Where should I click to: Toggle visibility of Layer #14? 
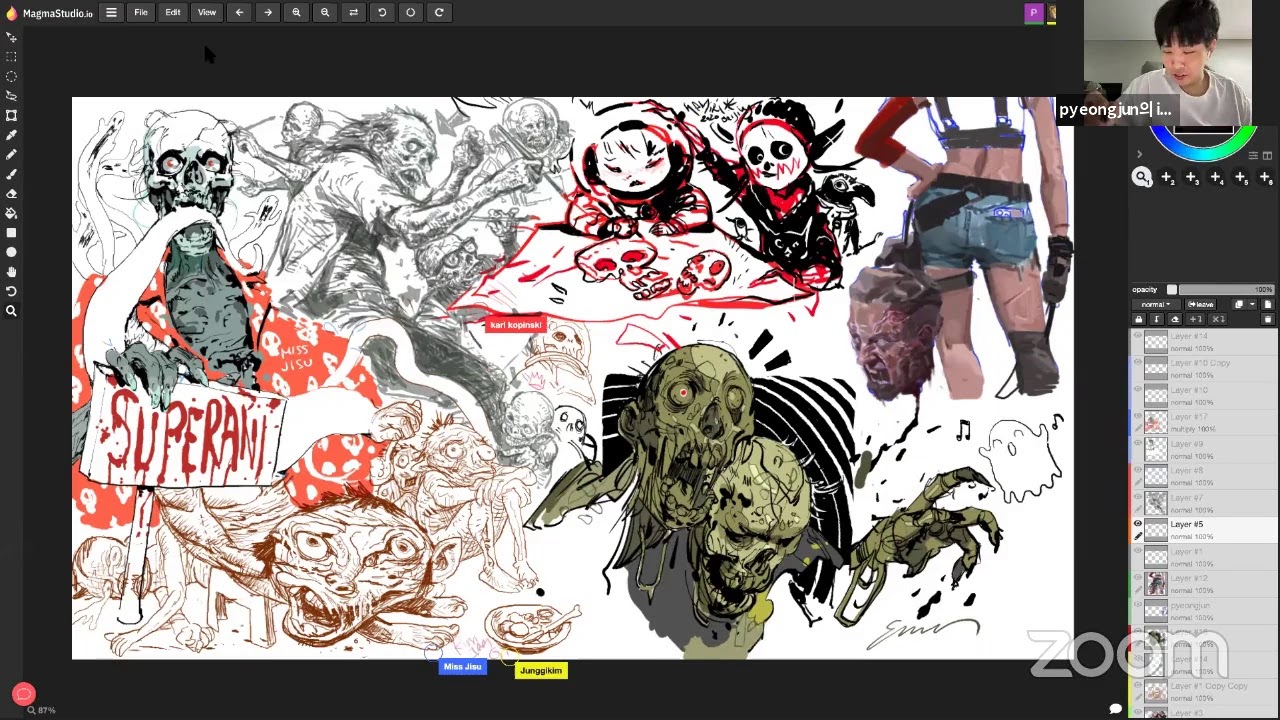(1137, 335)
